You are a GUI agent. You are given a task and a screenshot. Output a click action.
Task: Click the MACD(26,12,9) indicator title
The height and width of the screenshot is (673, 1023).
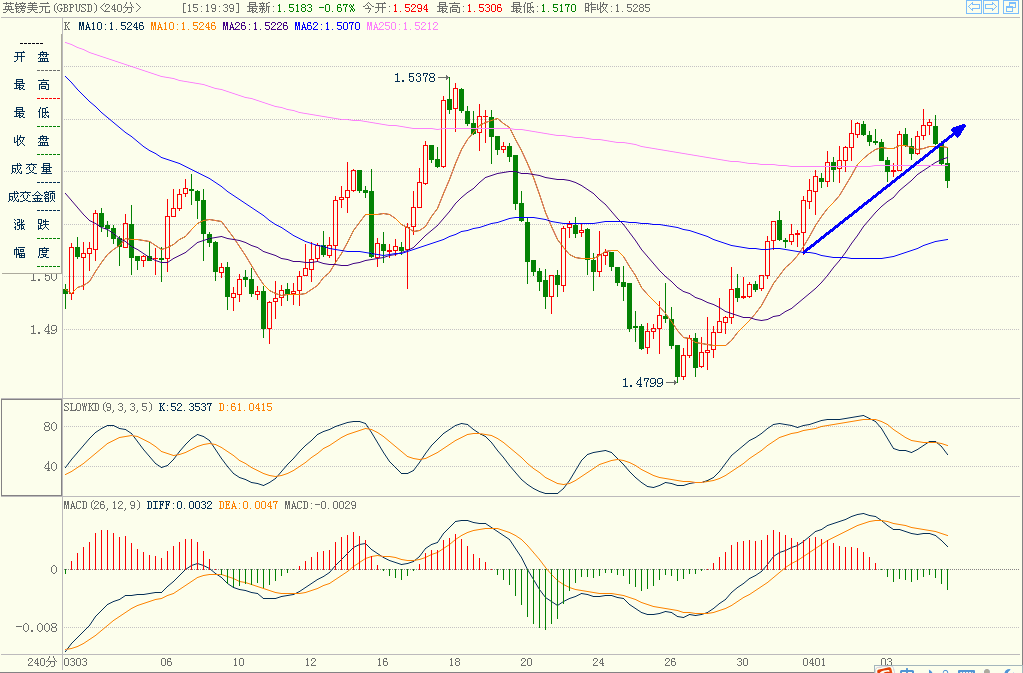pos(102,505)
